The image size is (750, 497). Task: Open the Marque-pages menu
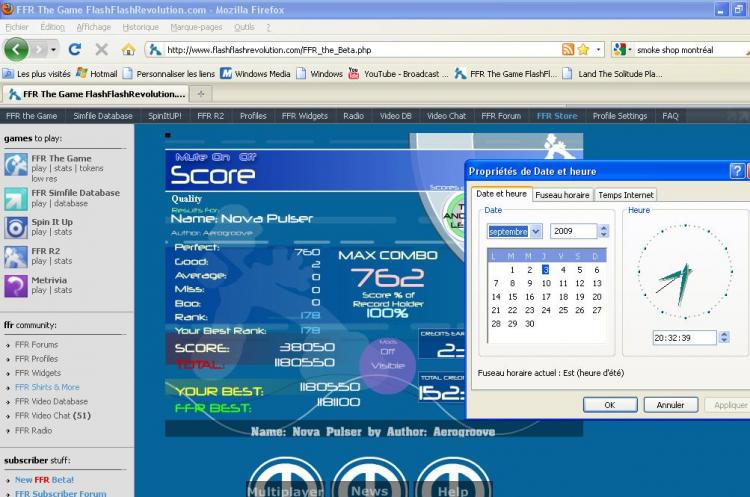click(196, 27)
